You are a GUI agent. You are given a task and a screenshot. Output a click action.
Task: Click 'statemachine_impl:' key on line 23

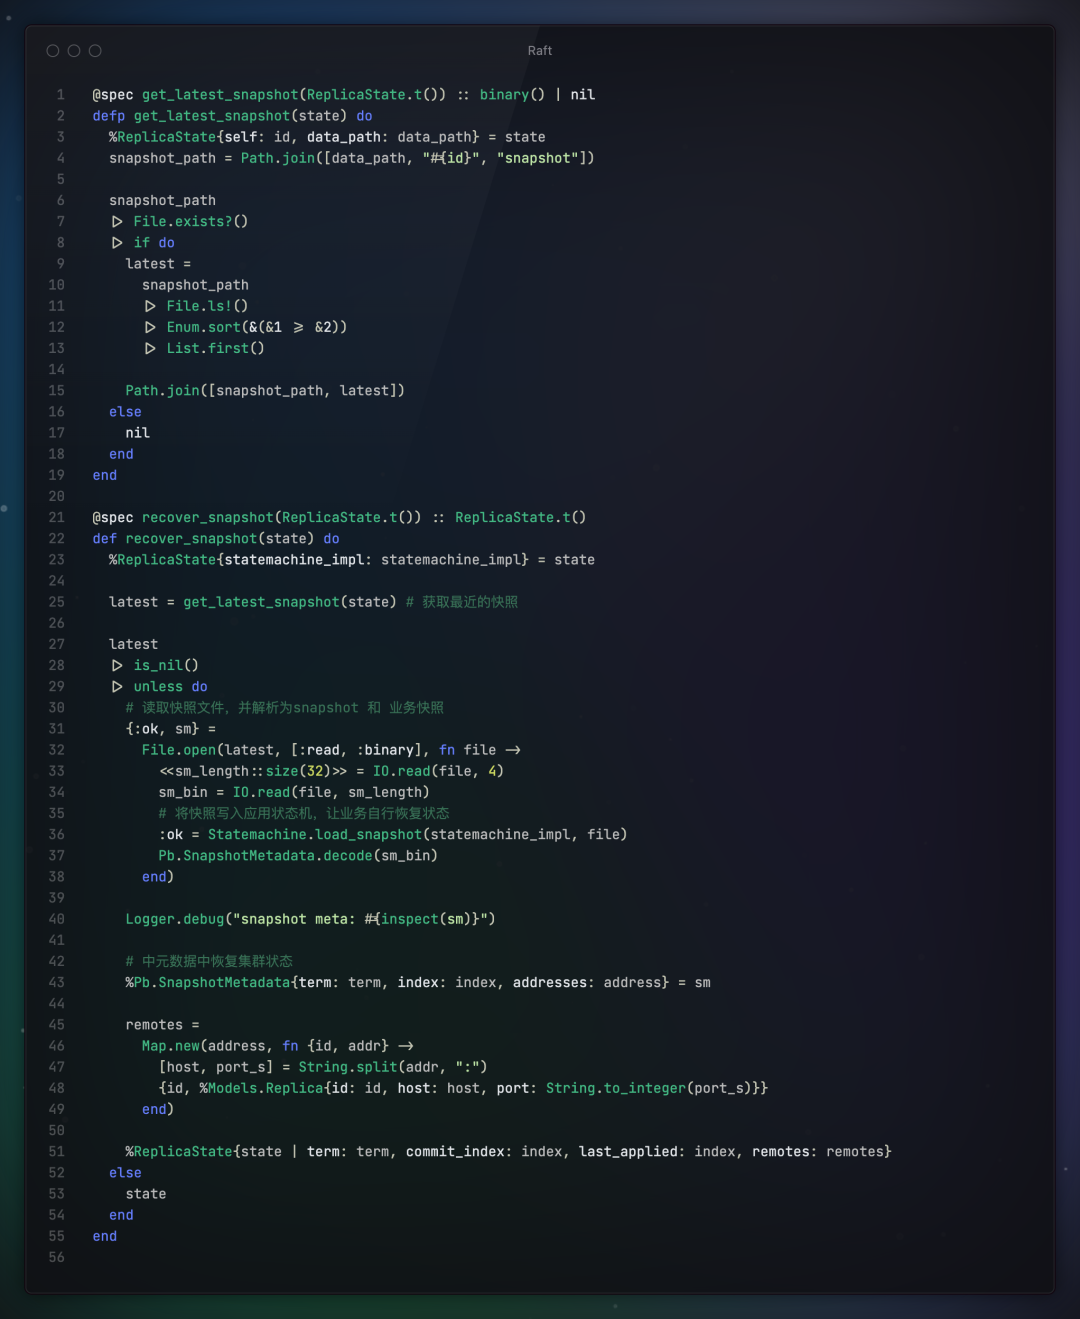tap(298, 560)
